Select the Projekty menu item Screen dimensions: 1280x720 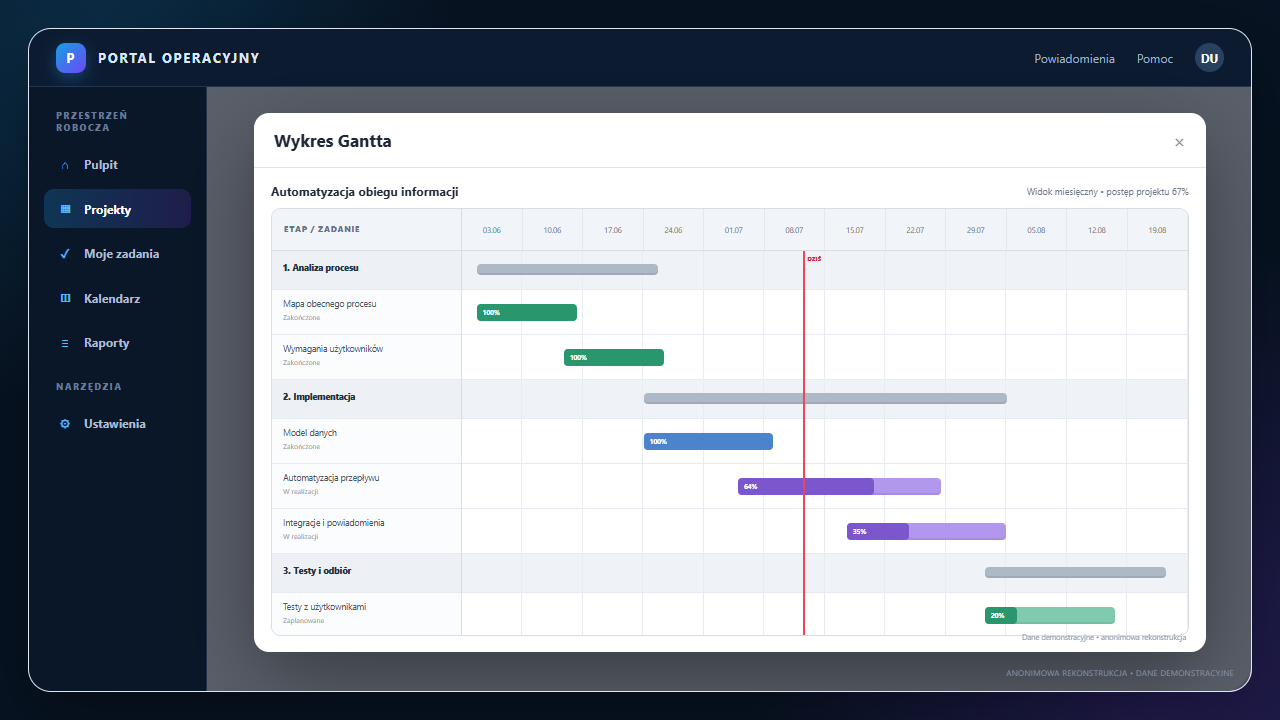tap(117, 209)
